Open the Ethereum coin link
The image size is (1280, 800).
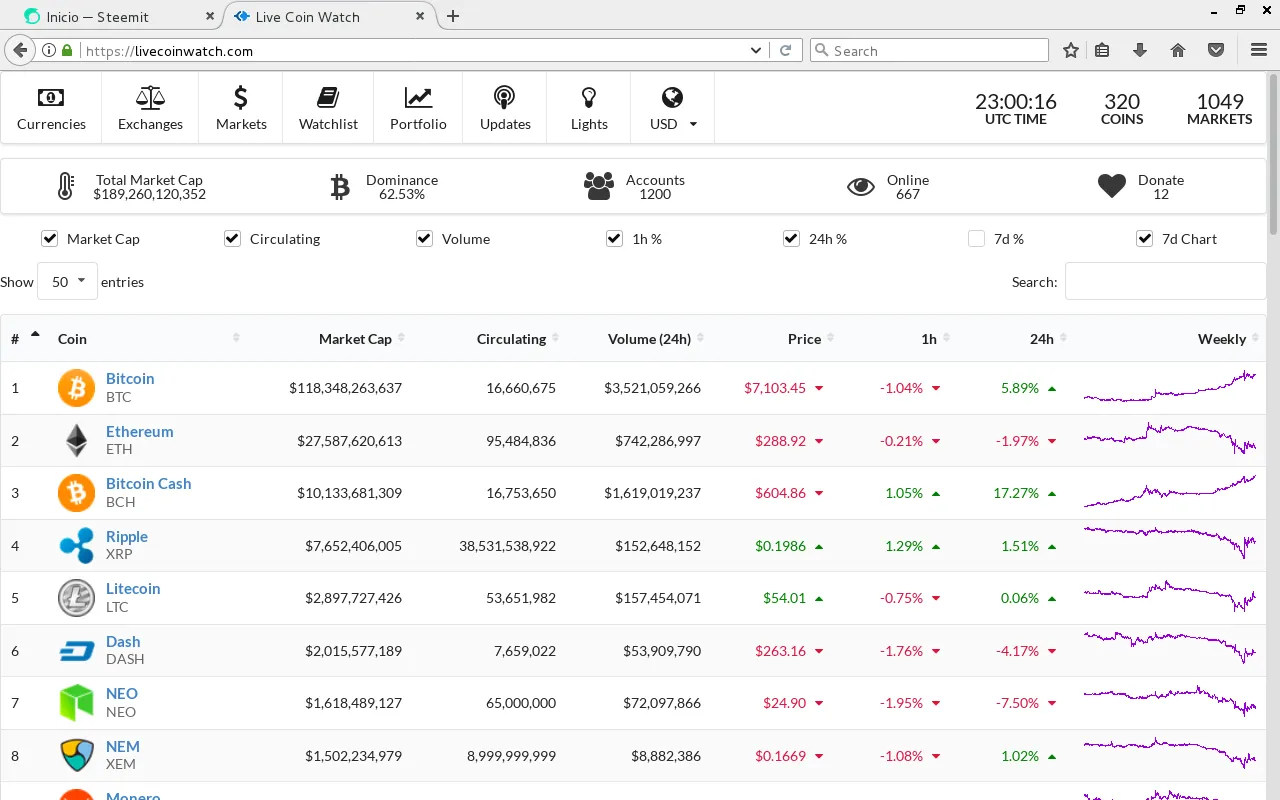tap(140, 432)
